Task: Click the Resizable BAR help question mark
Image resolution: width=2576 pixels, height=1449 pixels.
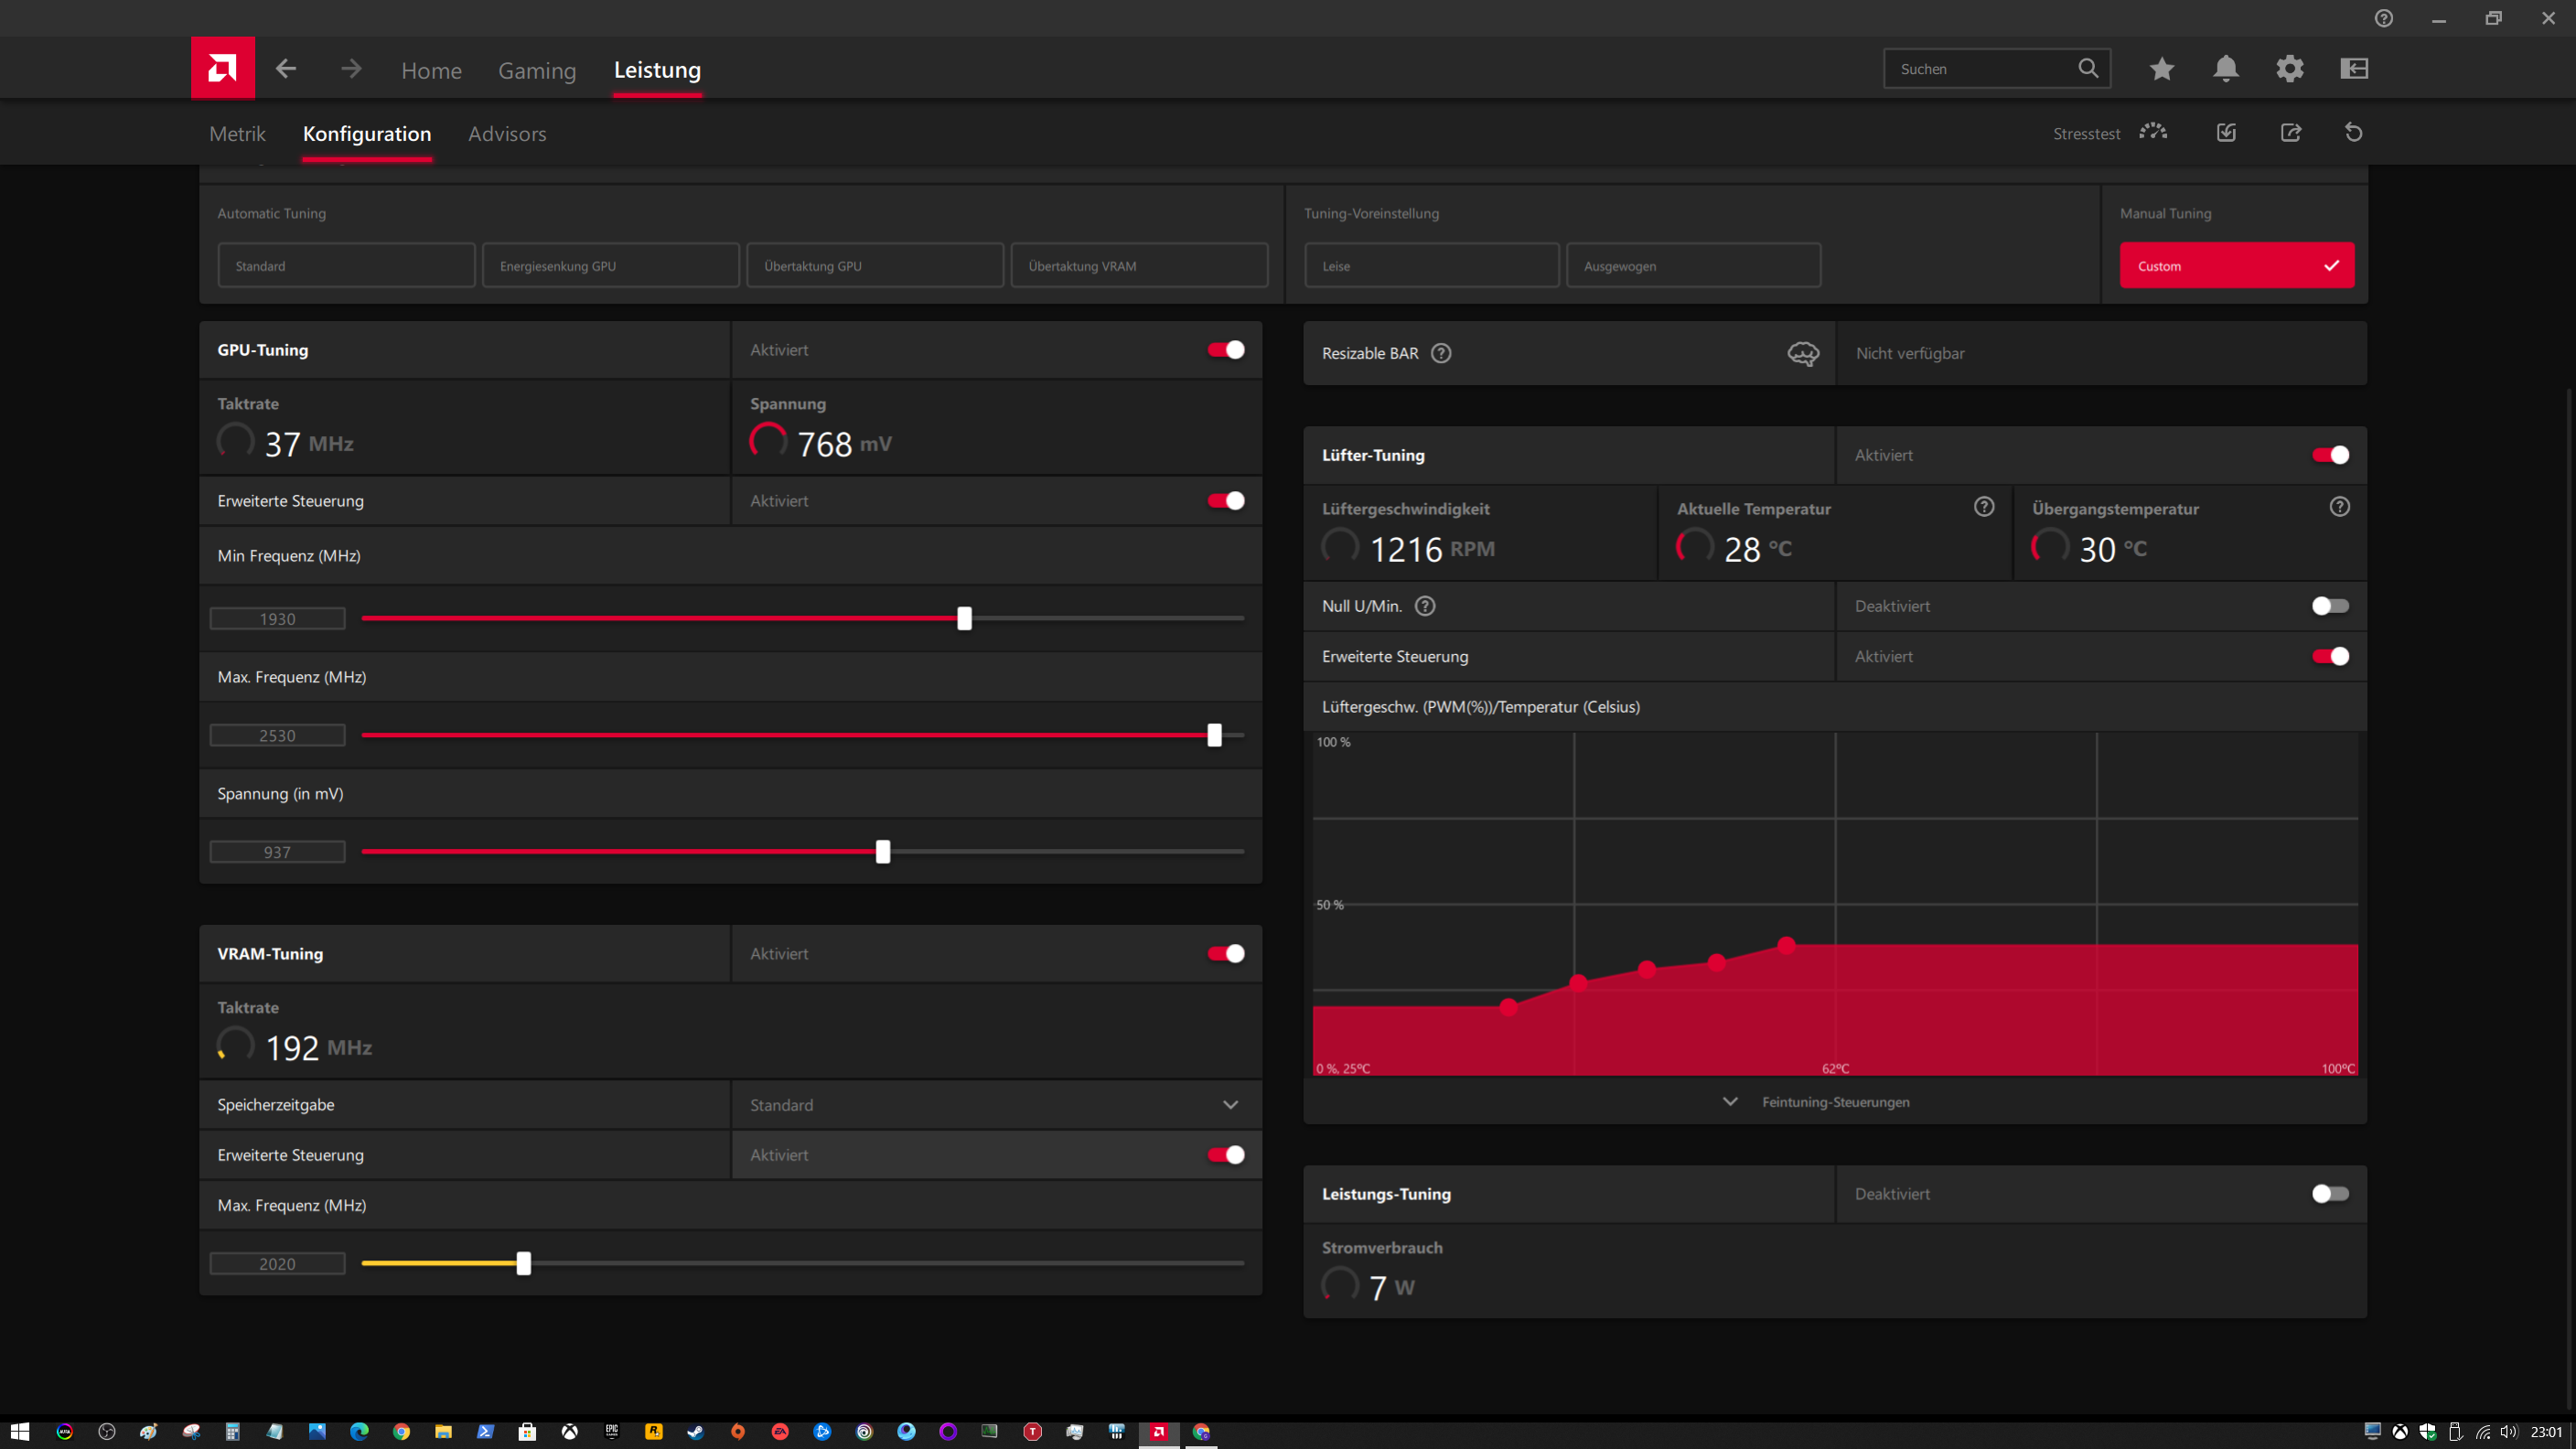Action: 1441,353
